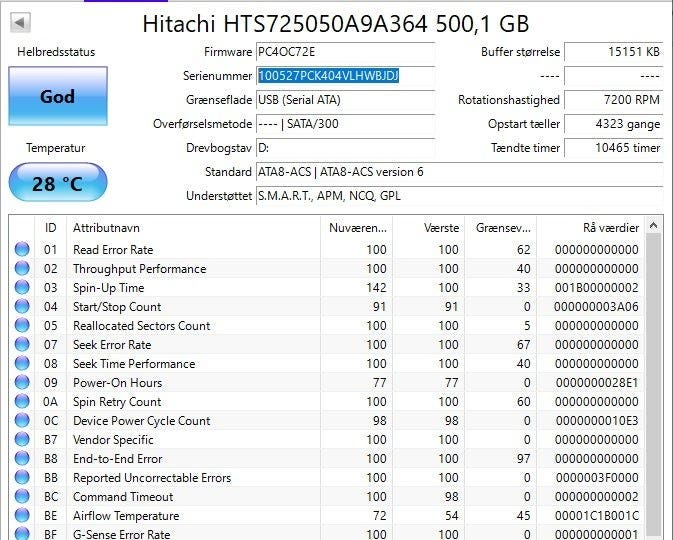Click the Rotationshastighed 7200 RPM field
Screen dimensions: 673x540
point(613,100)
